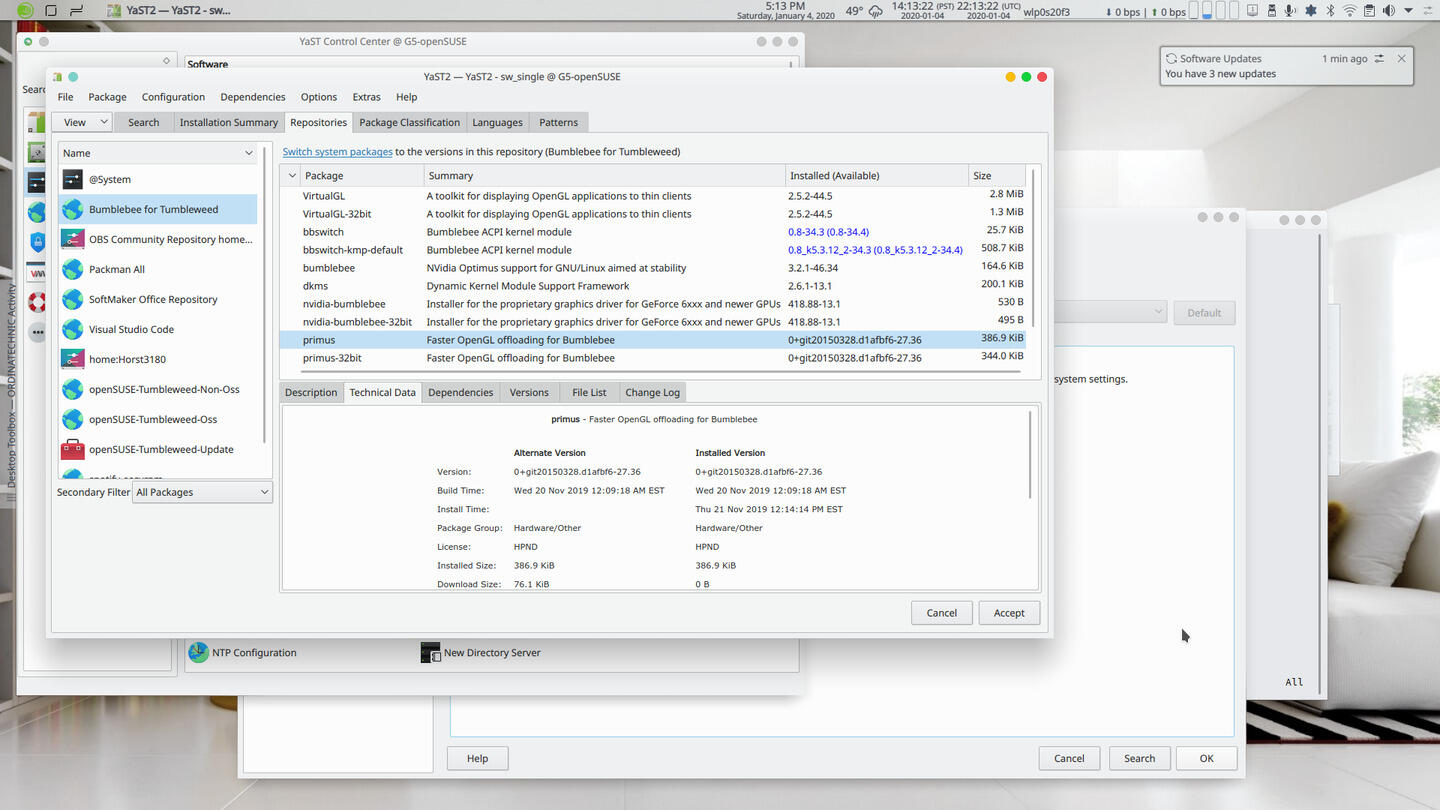Click the Name column header sort arrow
The height and width of the screenshot is (810, 1440).
click(249, 153)
